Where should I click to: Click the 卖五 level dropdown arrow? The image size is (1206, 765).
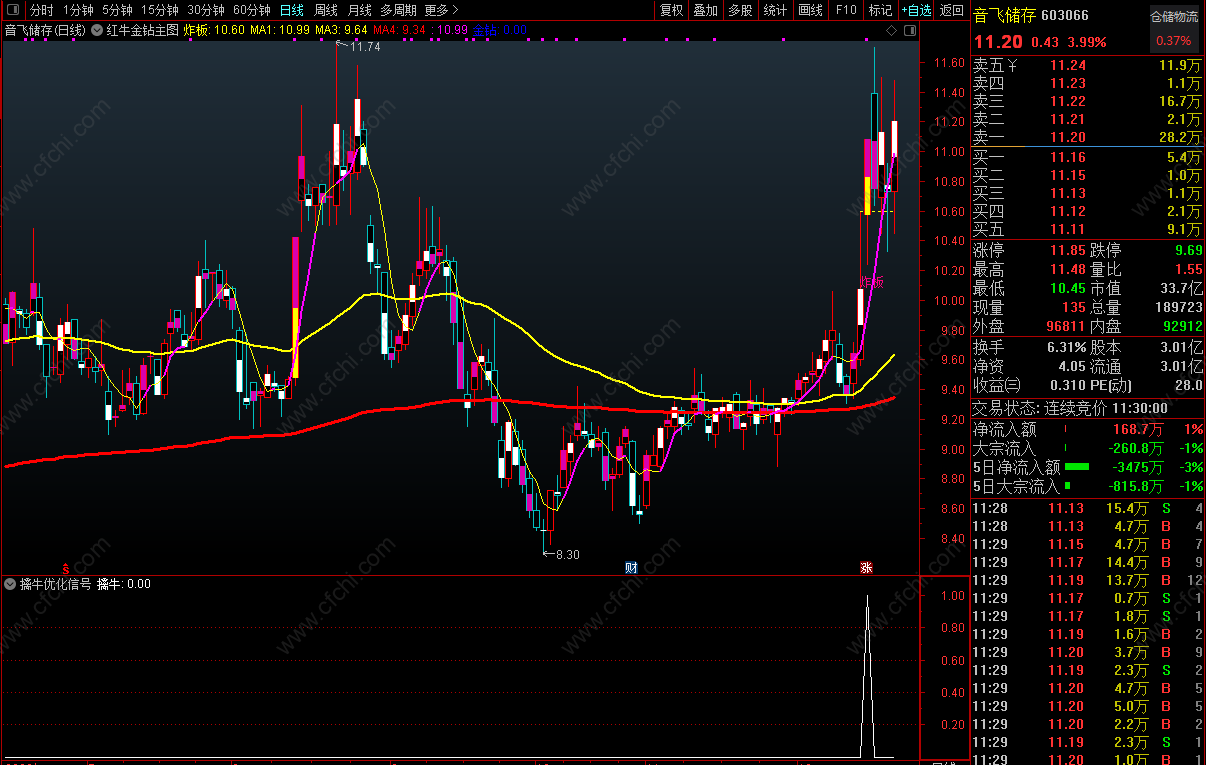pos(1012,66)
